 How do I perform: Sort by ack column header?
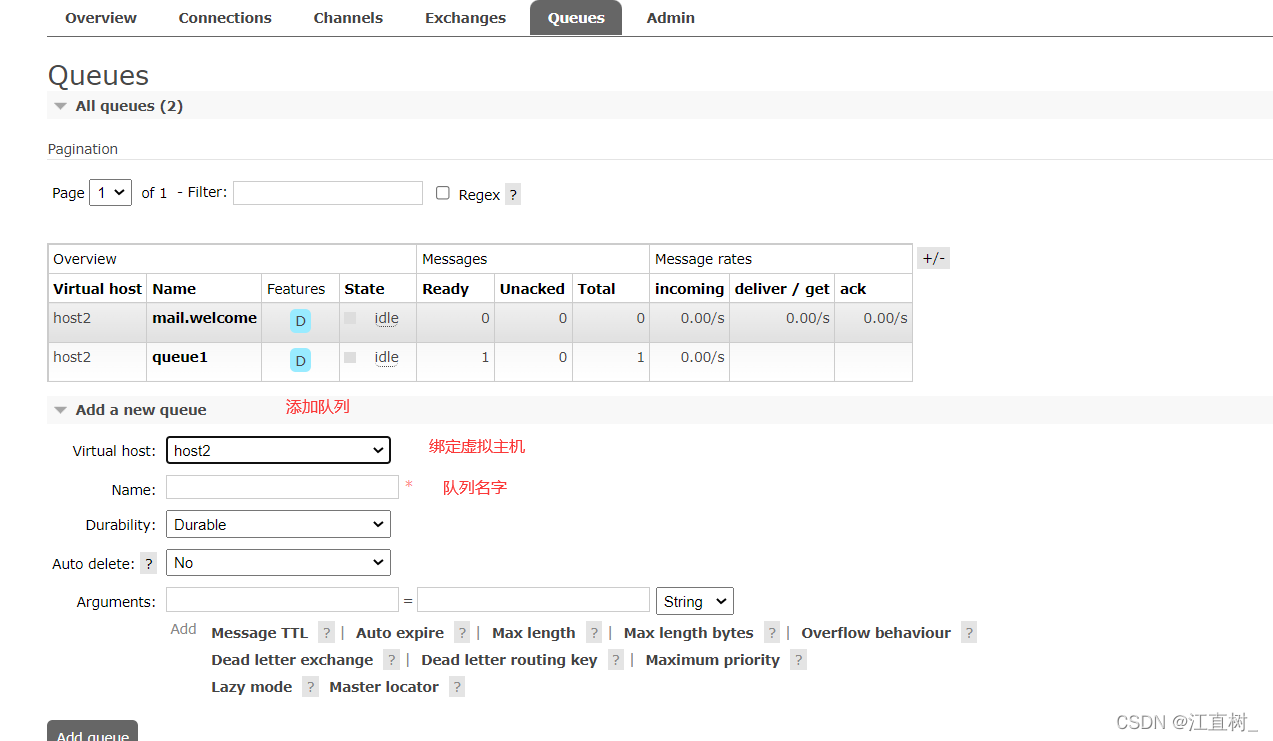853,289
